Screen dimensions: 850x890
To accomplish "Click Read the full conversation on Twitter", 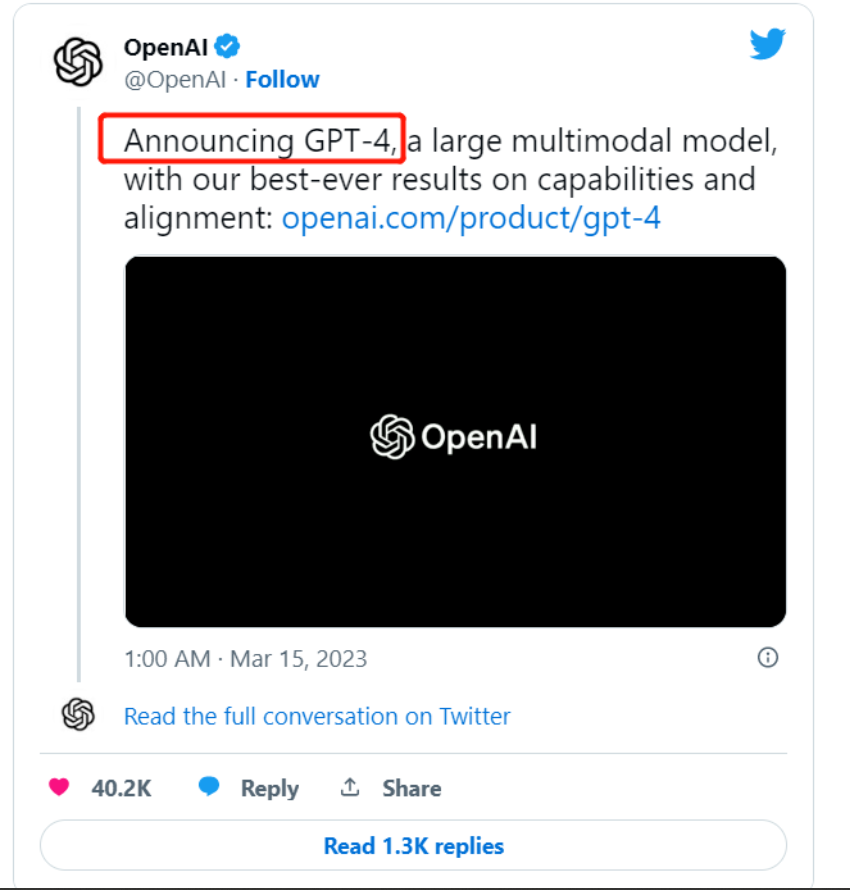I will point(317,716).
